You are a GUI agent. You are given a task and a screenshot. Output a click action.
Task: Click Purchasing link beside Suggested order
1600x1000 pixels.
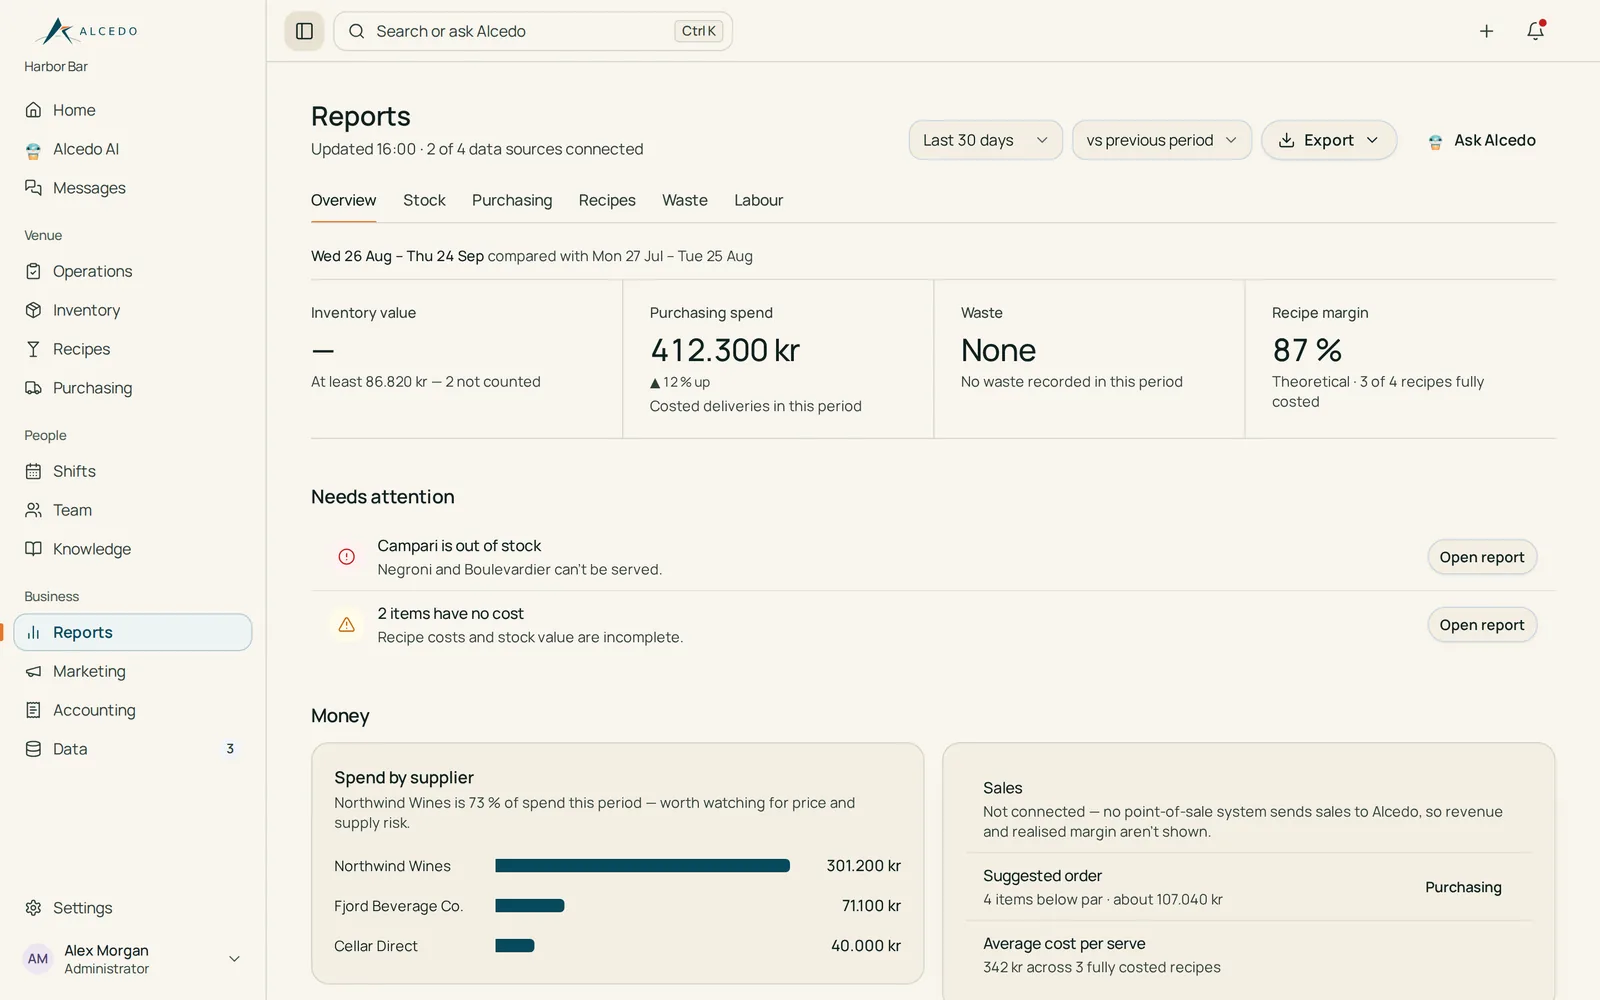click(x=1463, y=887)
